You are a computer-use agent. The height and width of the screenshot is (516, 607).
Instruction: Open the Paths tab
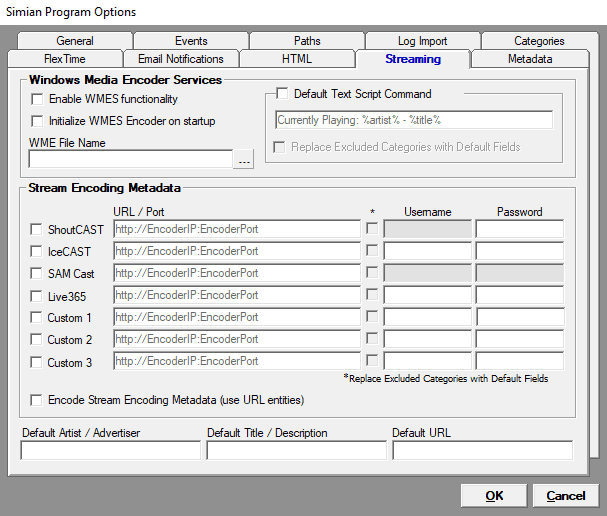[x=307, y=41]
